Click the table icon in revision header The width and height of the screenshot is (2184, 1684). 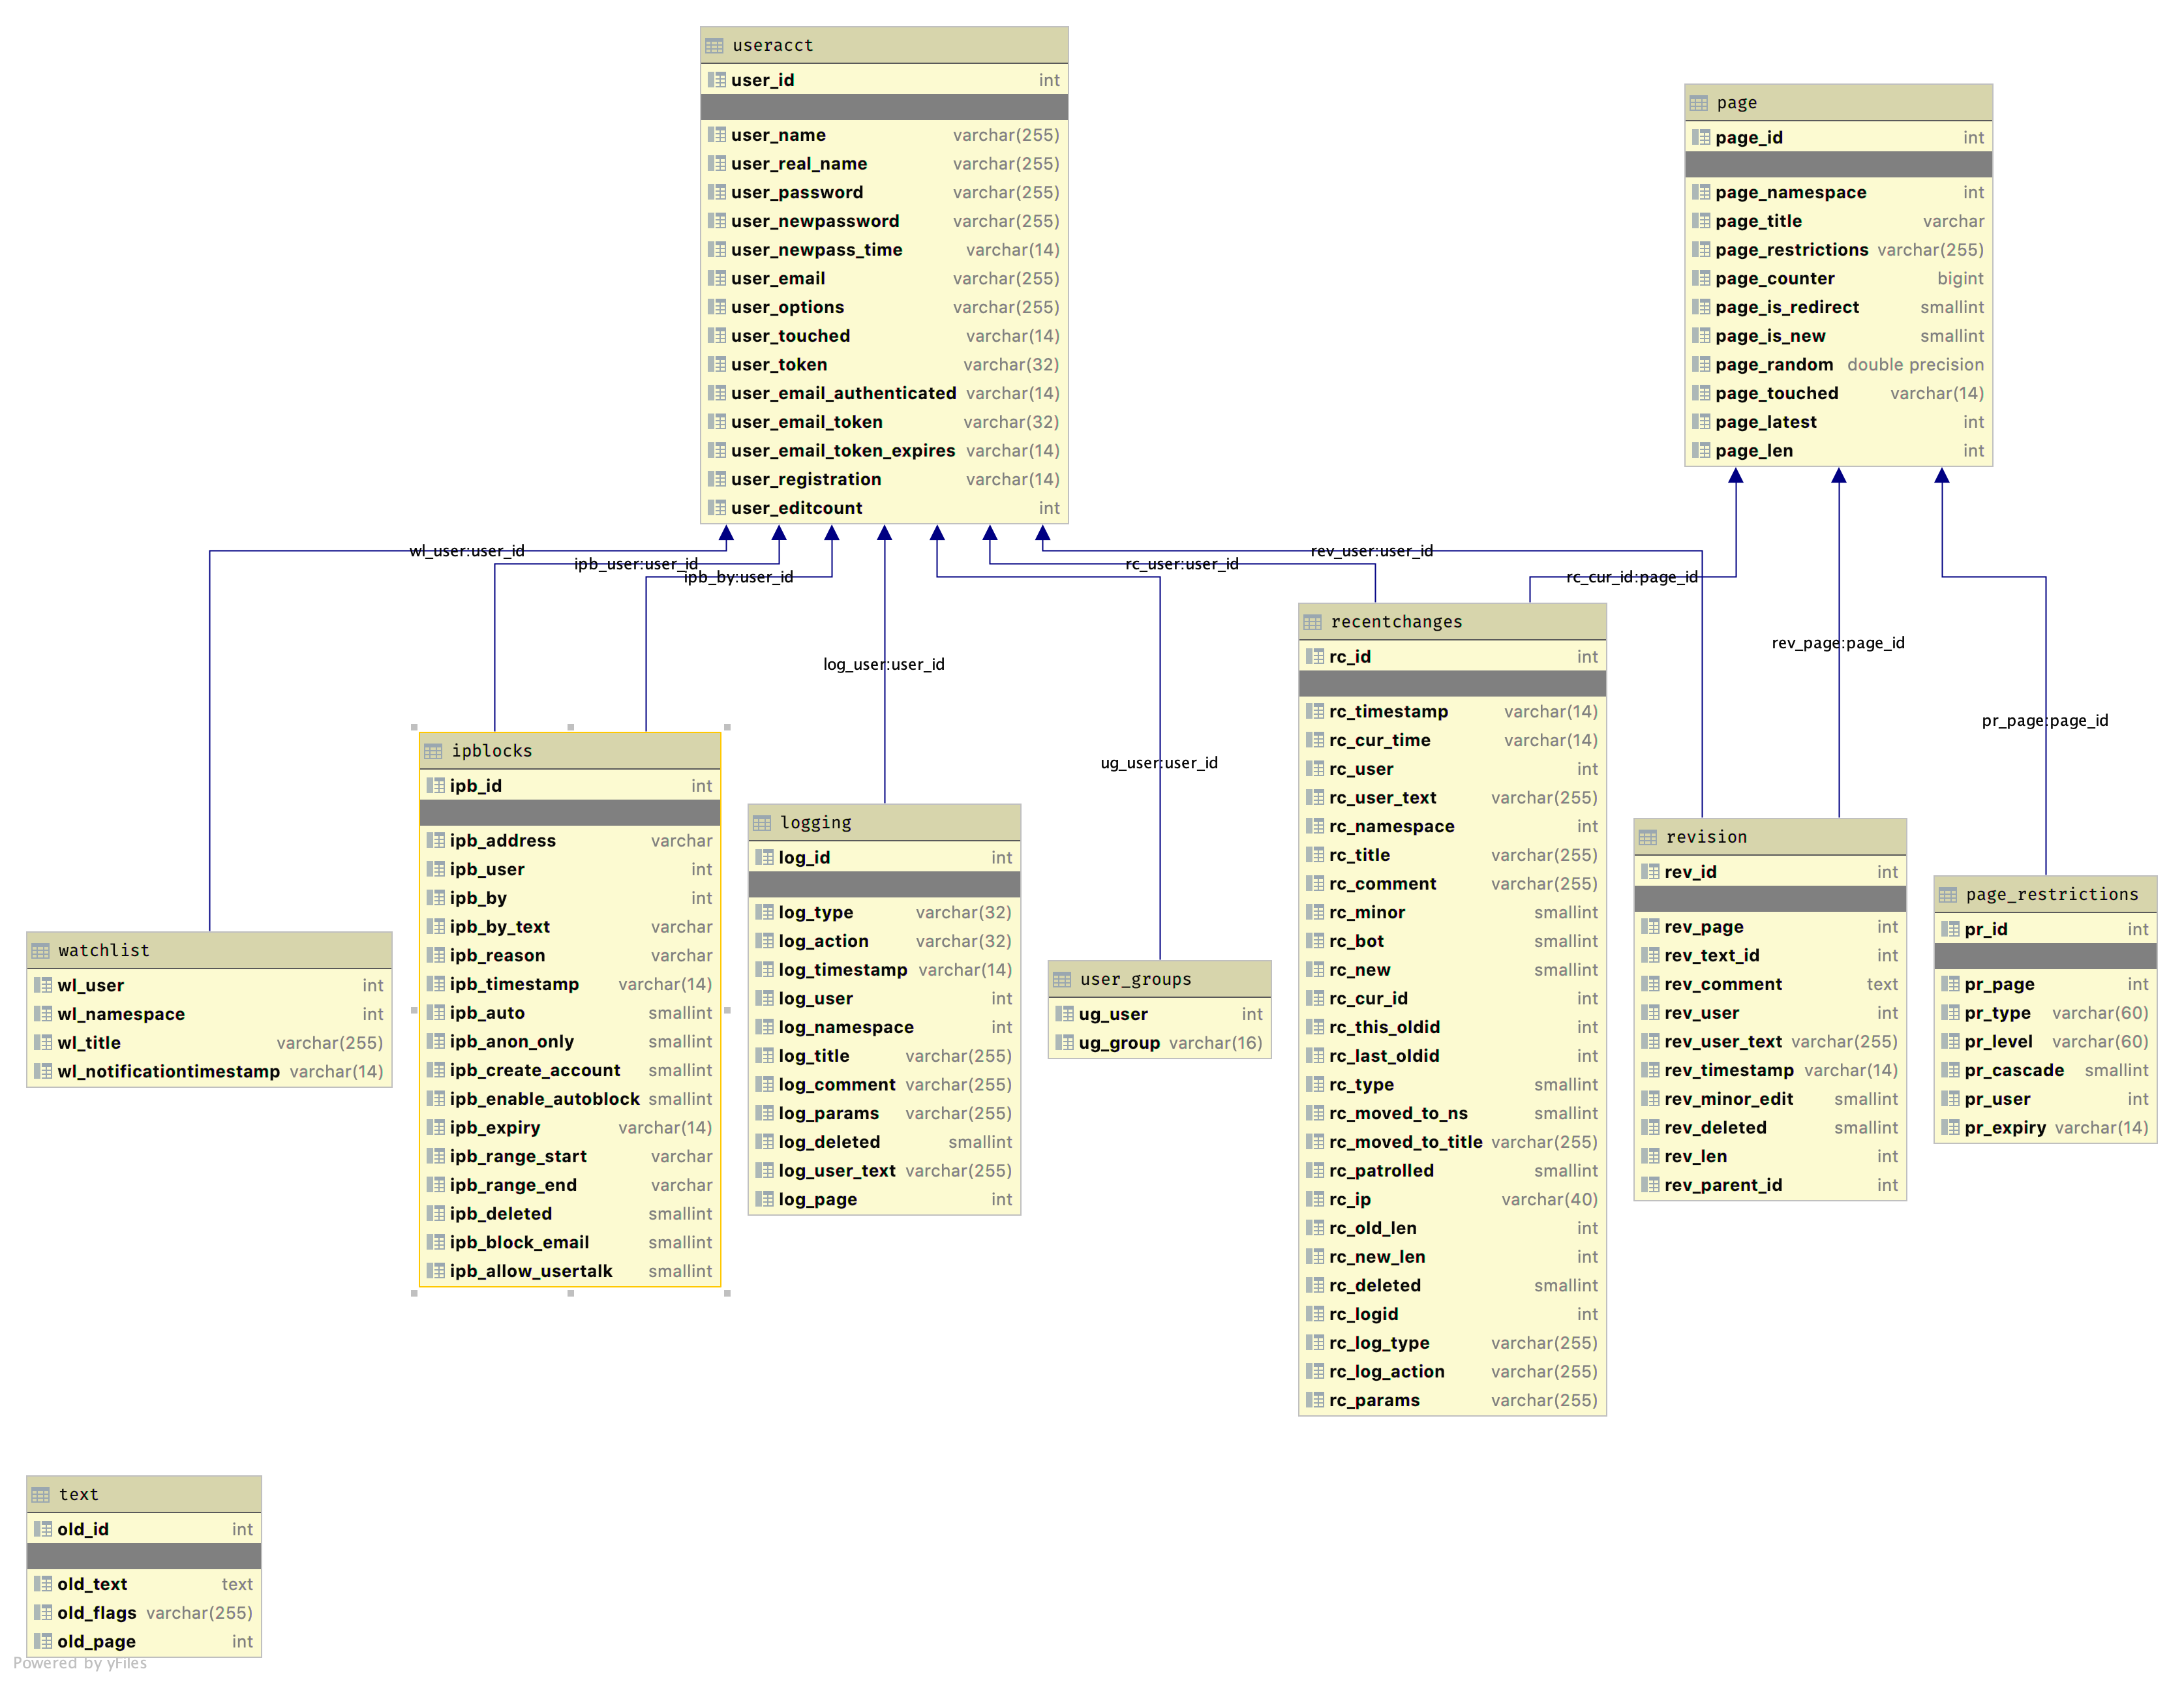1648,837
